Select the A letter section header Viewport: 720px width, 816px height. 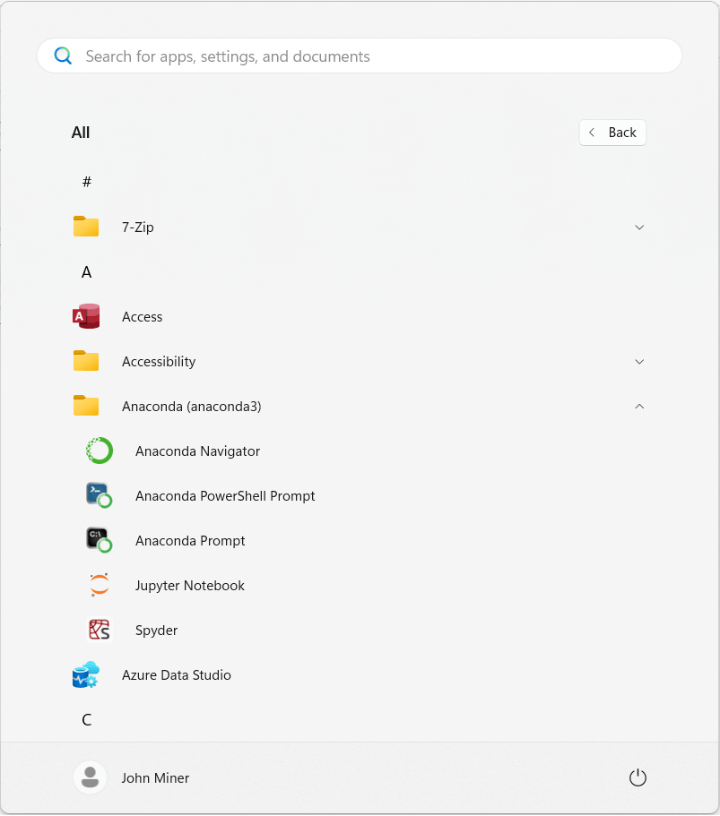(87, 272)
